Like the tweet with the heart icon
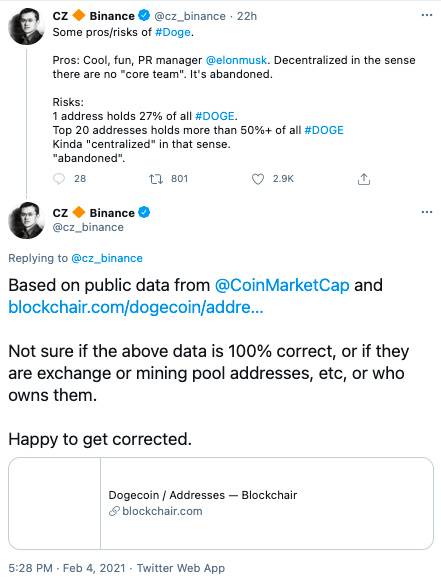 pyautogui.click(x=258, y=179)
